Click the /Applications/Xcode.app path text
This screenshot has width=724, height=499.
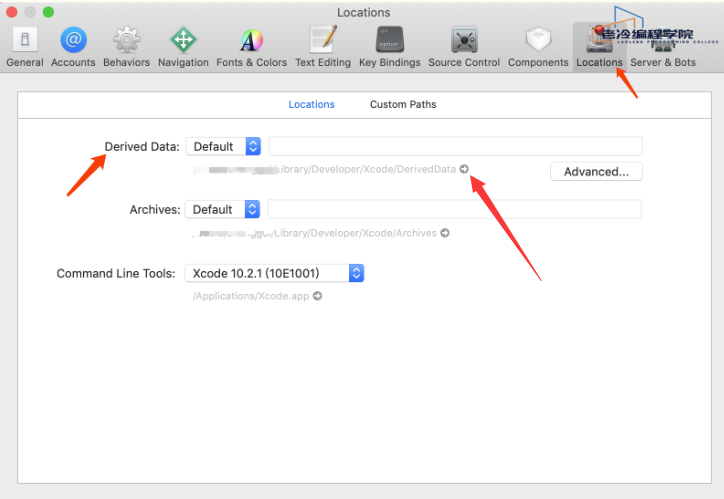(251, 296)
